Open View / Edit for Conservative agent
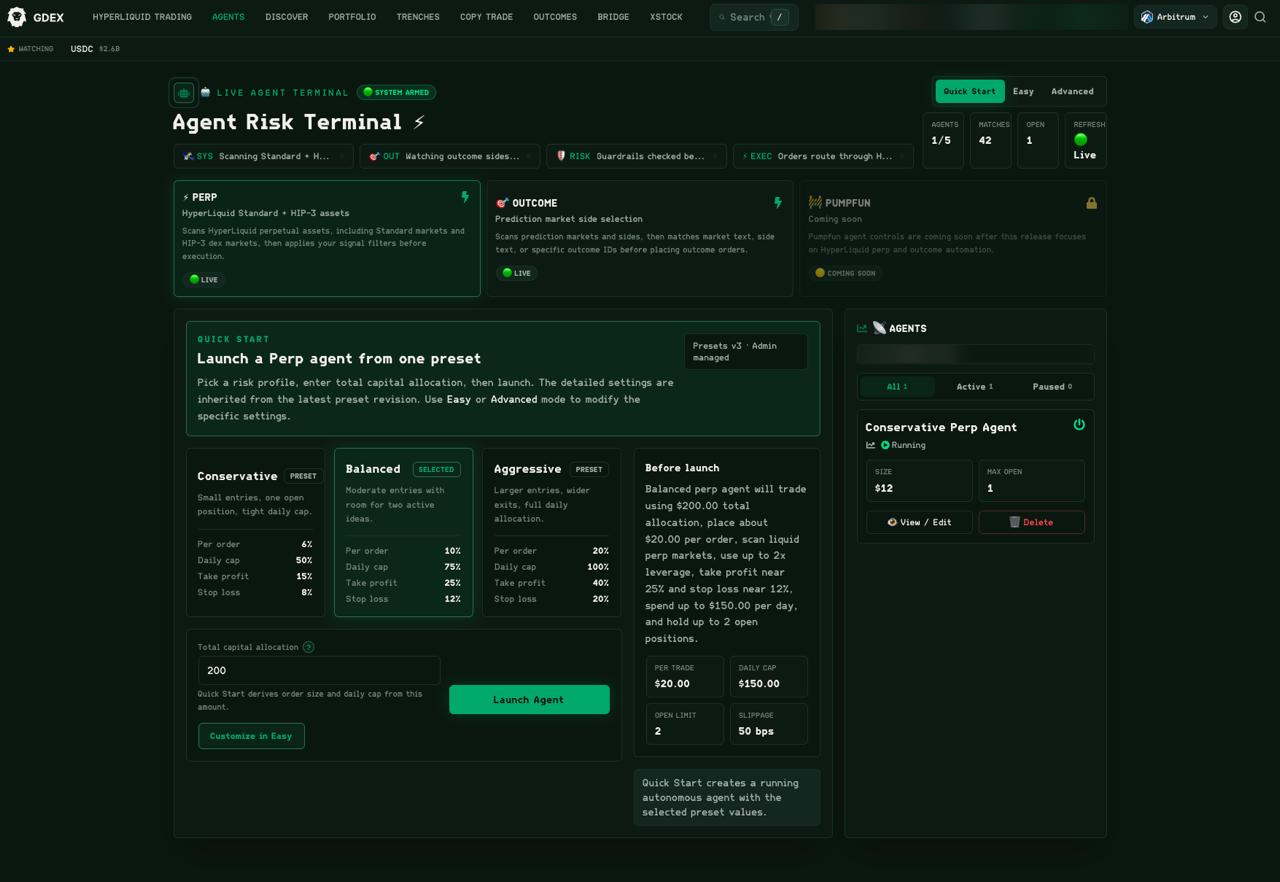The width and height of the screenshot is (1280, 882). 919,522
